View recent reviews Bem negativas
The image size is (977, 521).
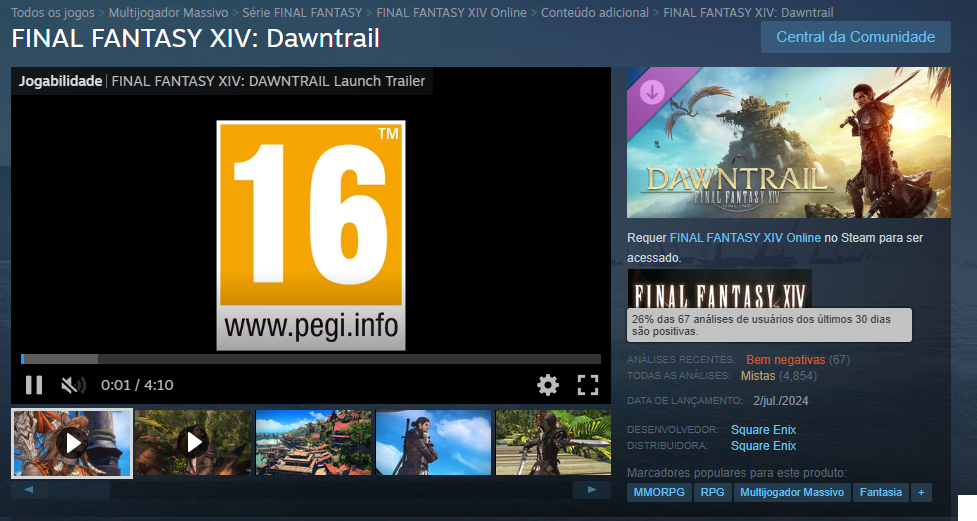pyautogui.click(x=785, y=360)
